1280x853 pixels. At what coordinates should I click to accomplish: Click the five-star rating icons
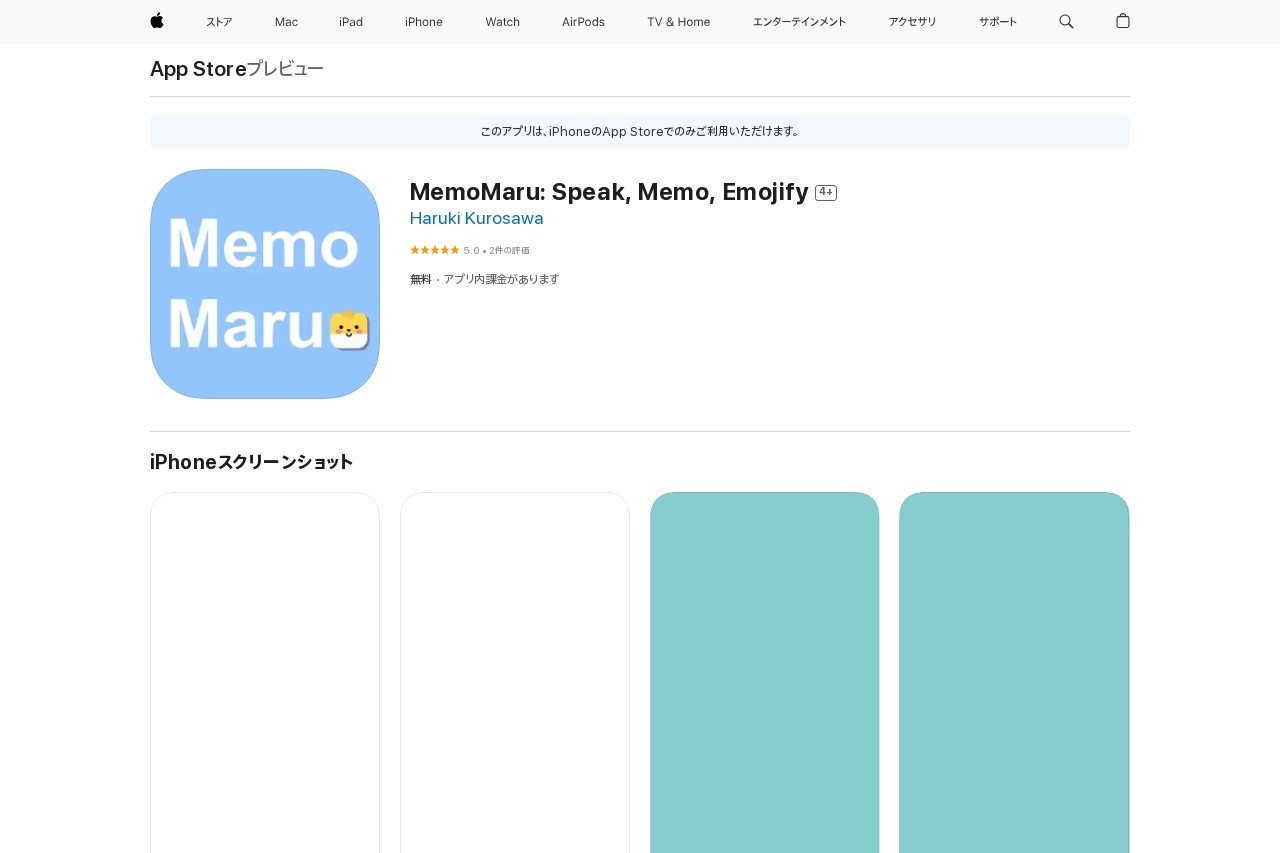[434, 250]
